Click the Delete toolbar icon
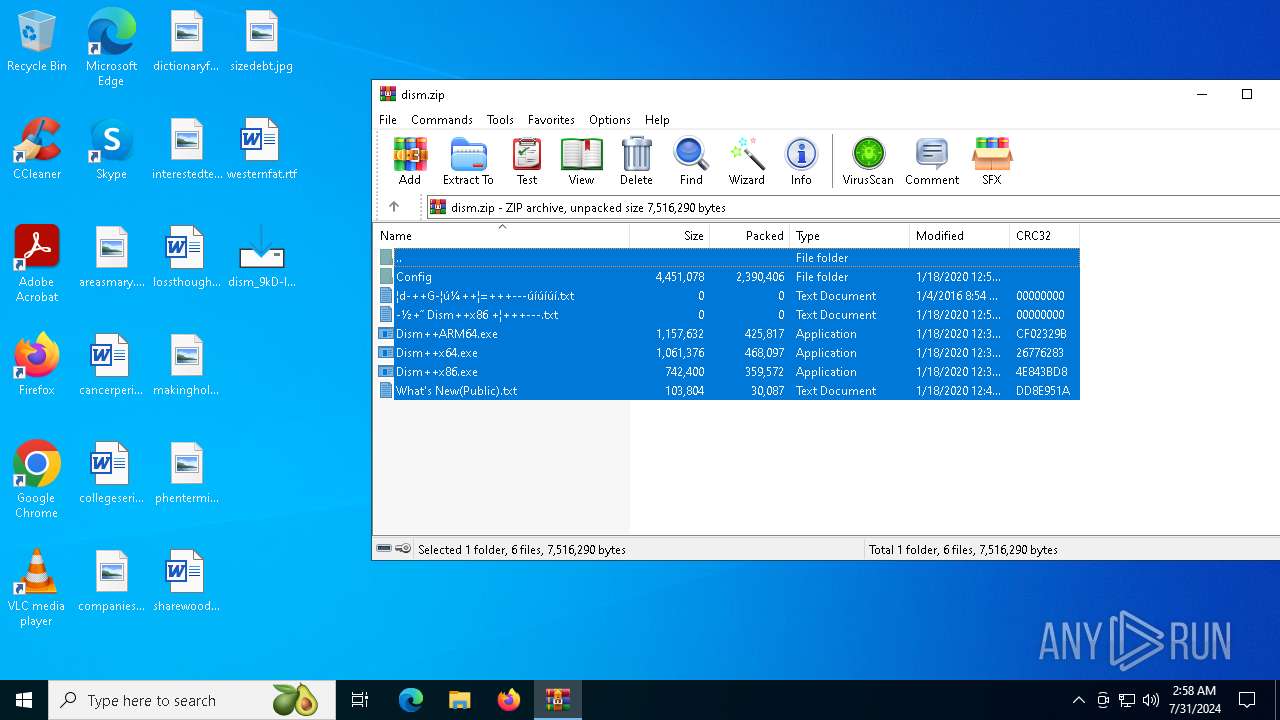 (x=636, y=162)
